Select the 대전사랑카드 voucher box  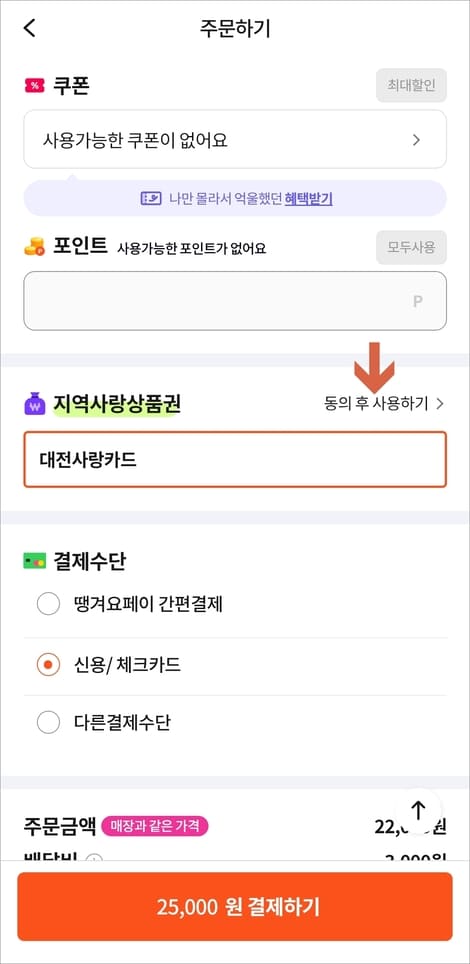pyautogui.click(x=235, y=460)
